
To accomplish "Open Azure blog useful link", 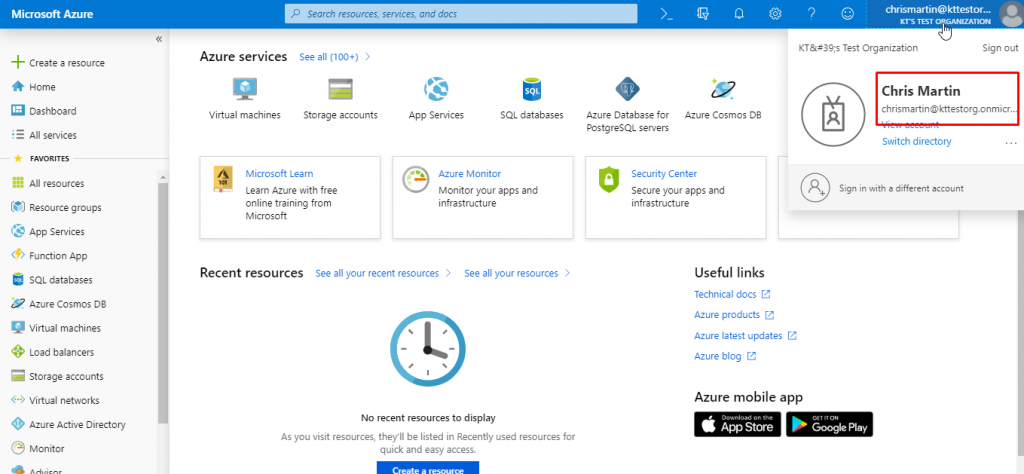I will pyautogui.click(x=725, y=356).
